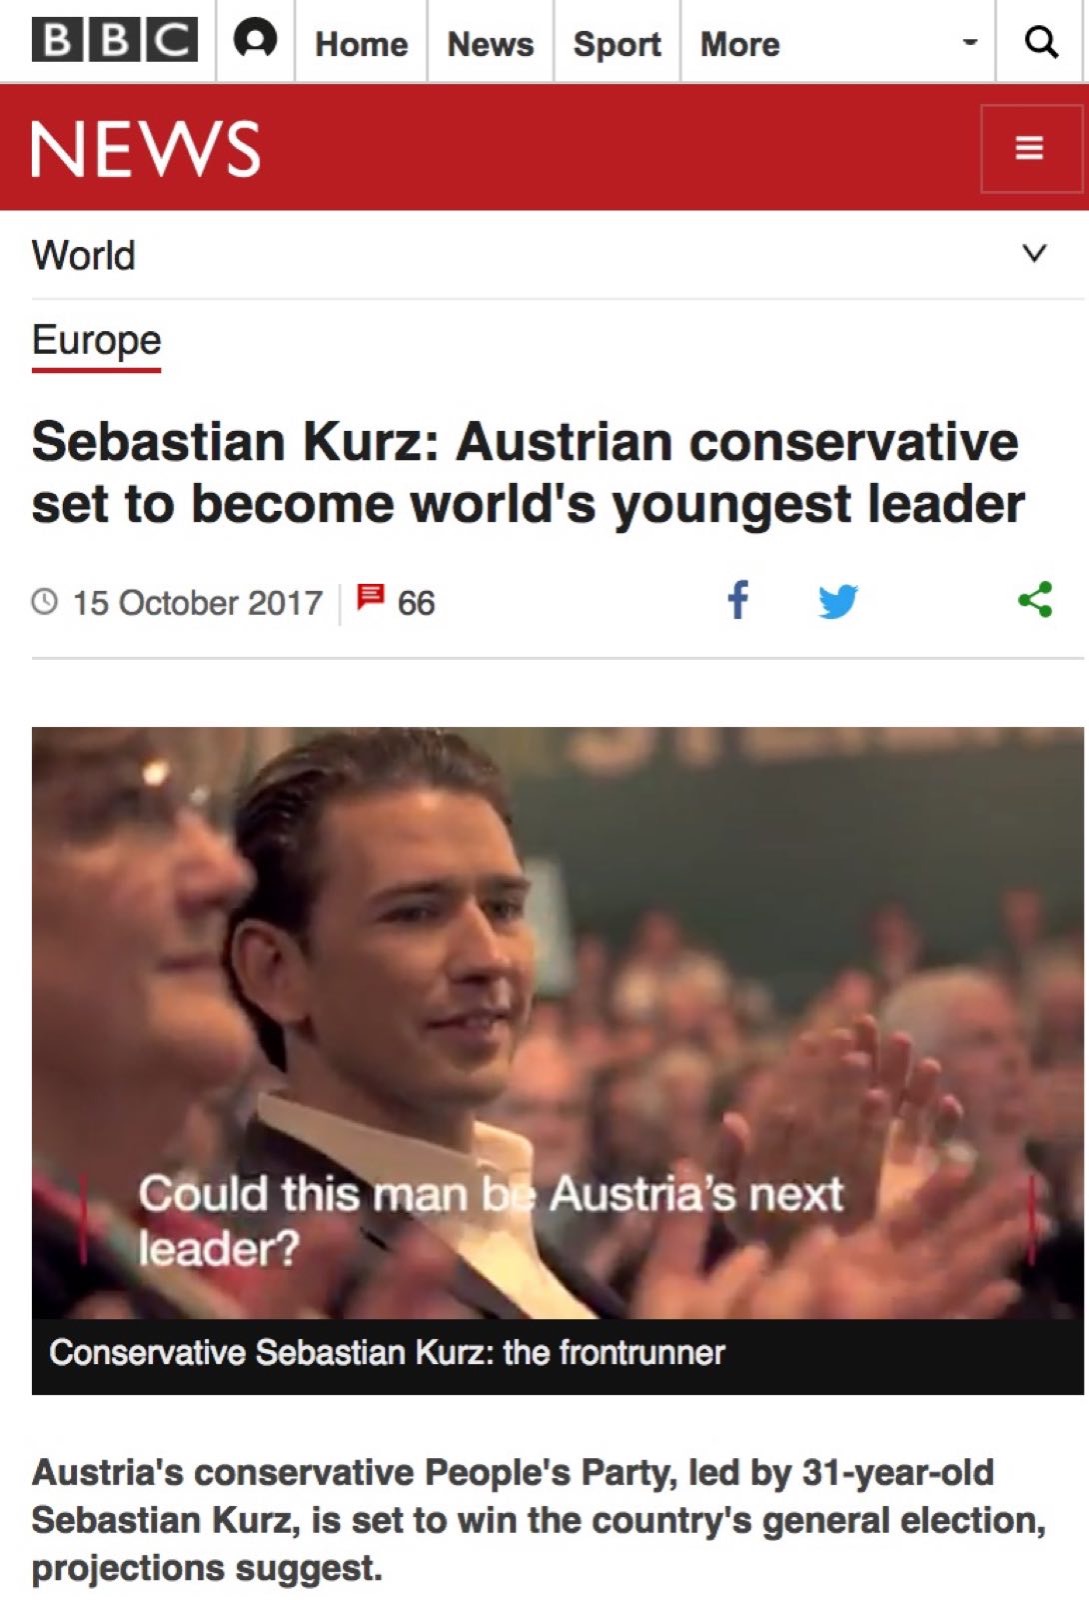Open Sport in top navigation
Viewport: 1089px width, 1600px height.
pos(617,44)
